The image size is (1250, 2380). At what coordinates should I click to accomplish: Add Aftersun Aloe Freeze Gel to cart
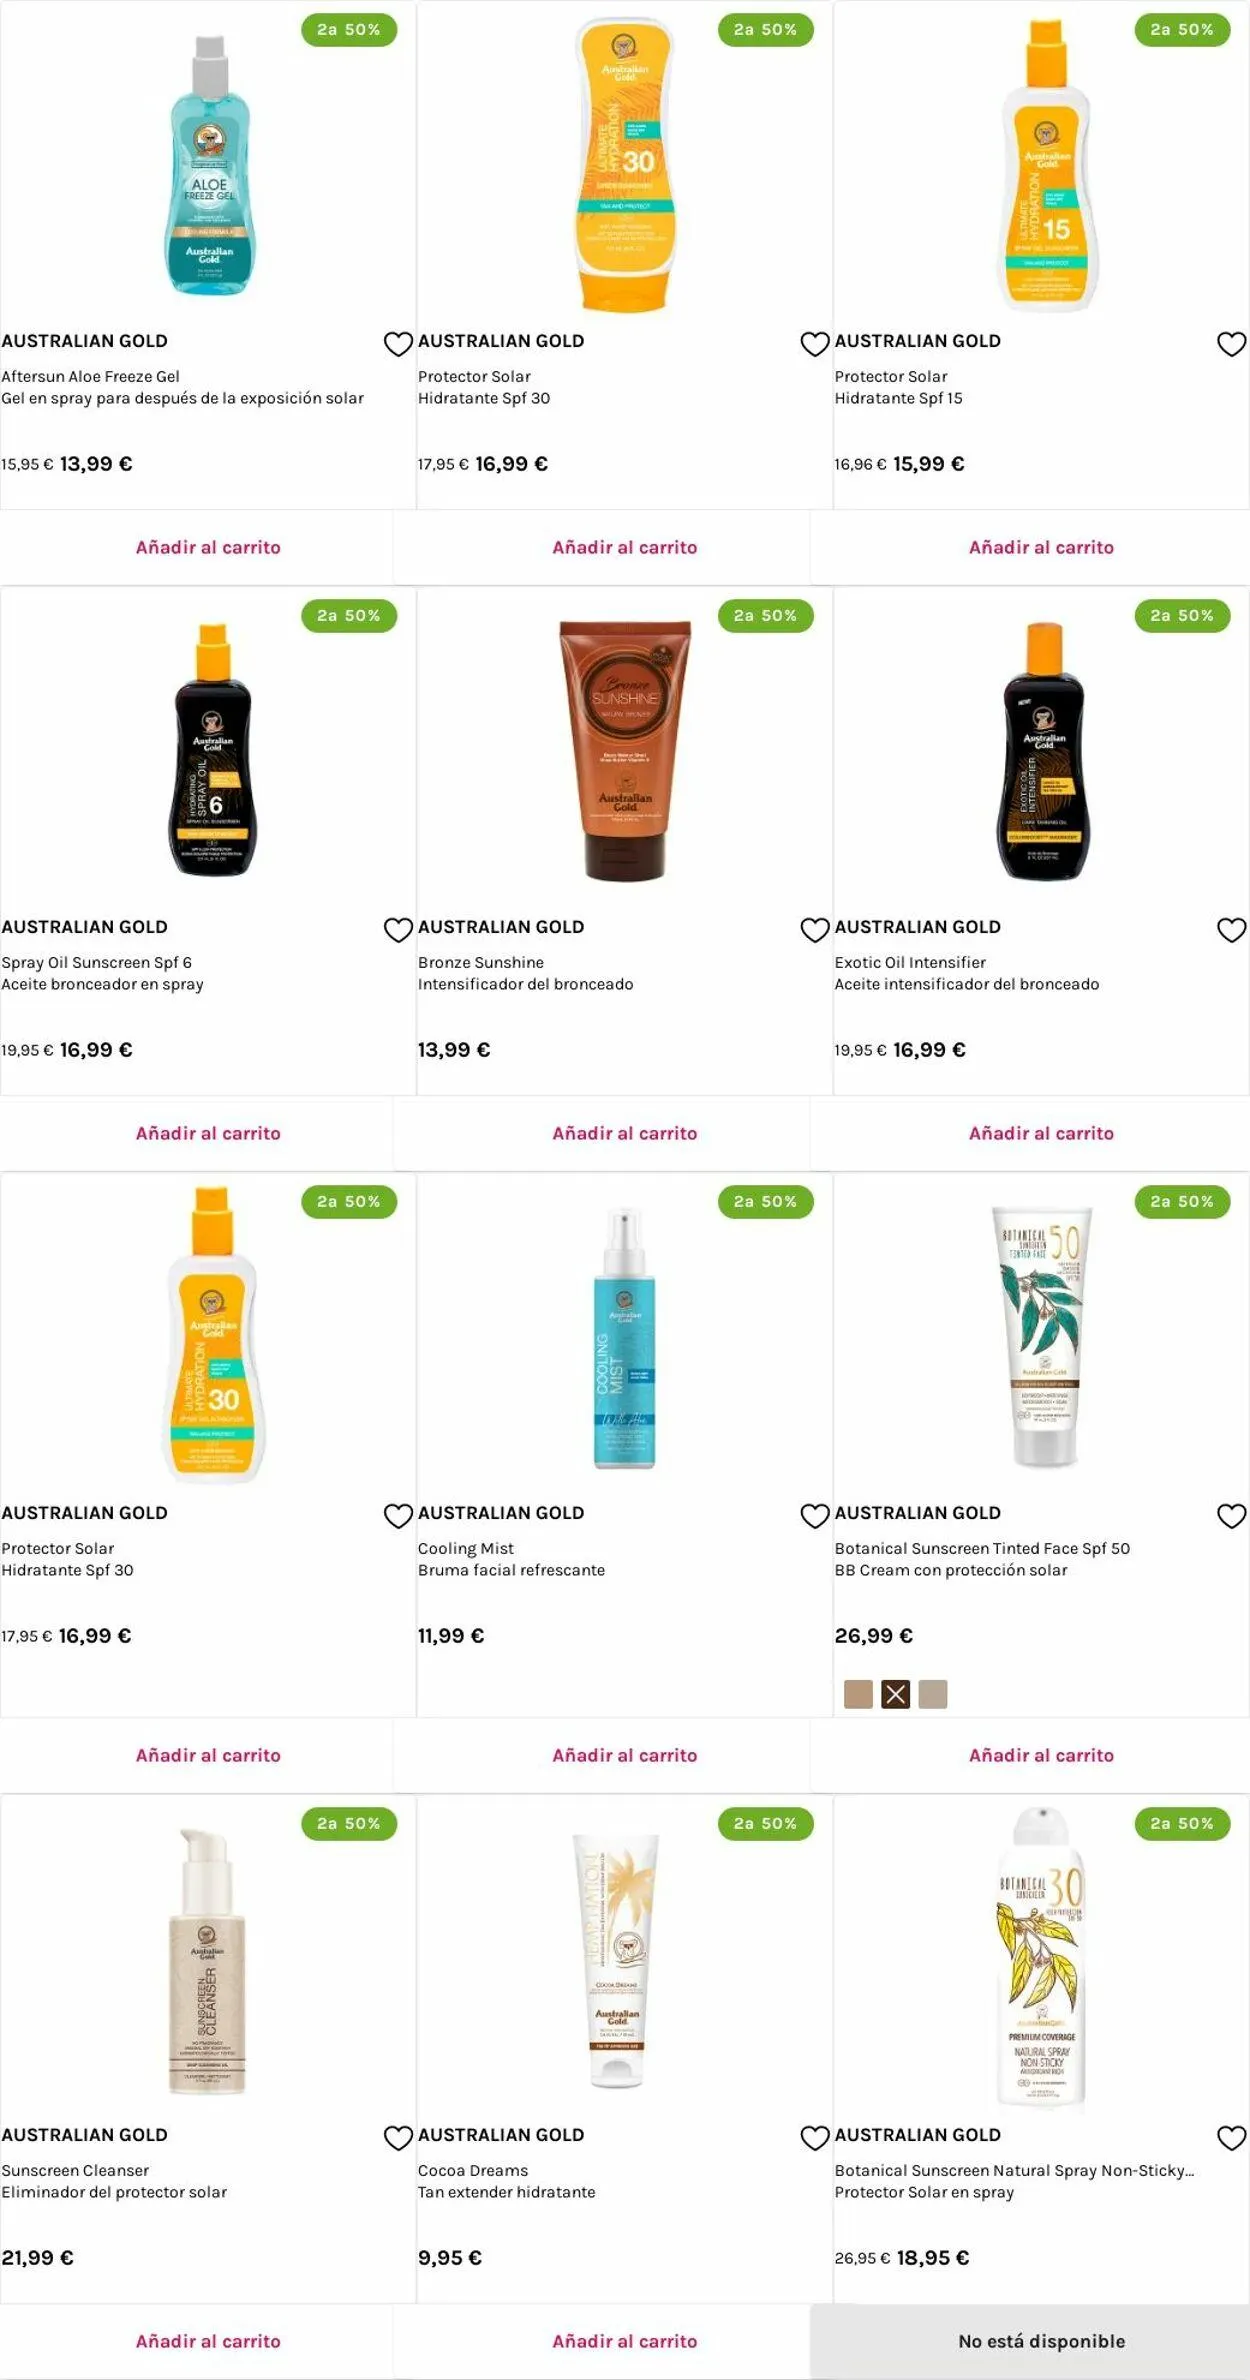coord(208,547)
